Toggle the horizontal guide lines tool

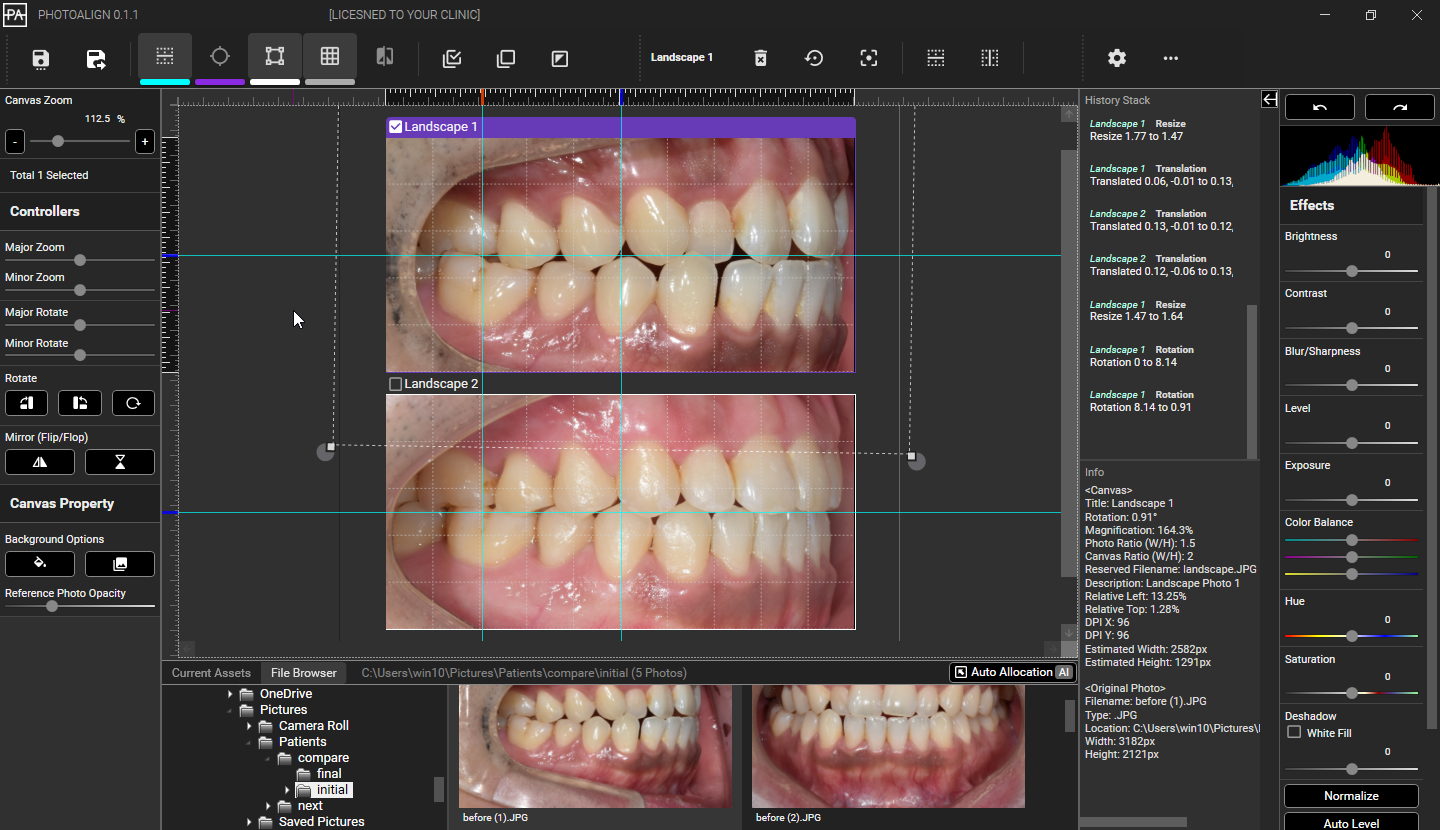165,57
